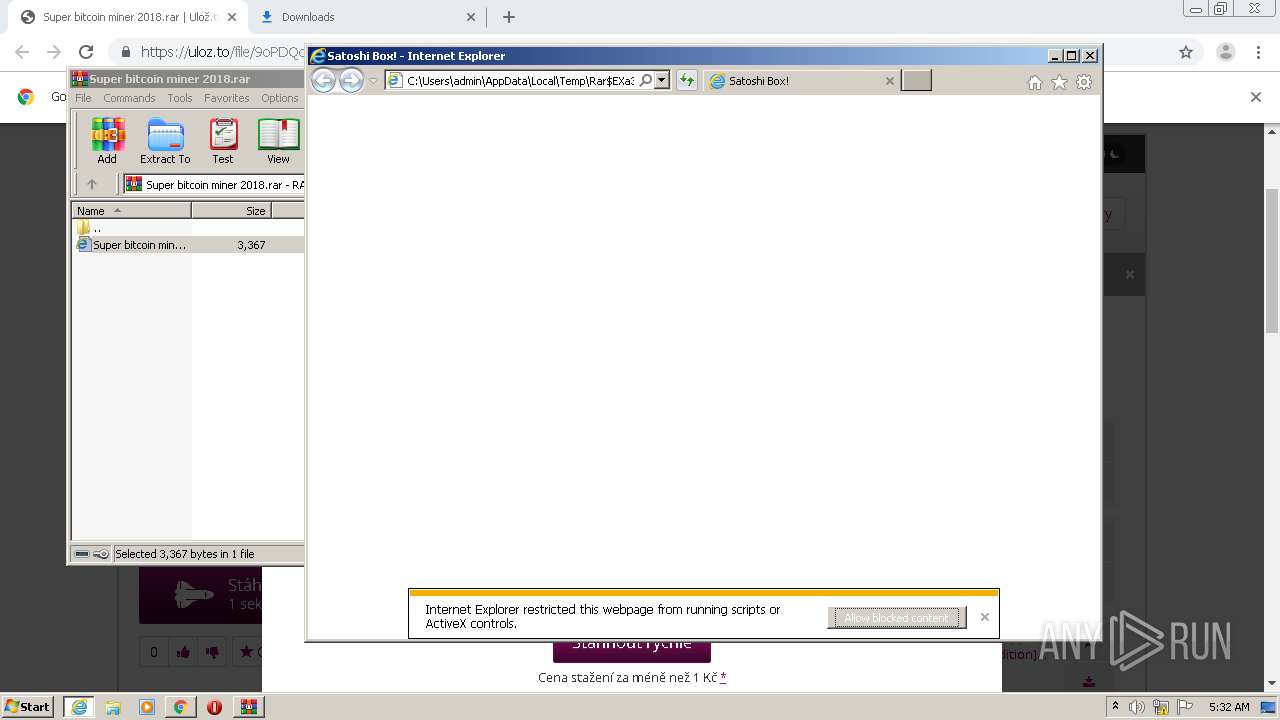1280x720 pixels.
Task: Open the Favorites menu in WinRAR
Action: click(227, 98)
